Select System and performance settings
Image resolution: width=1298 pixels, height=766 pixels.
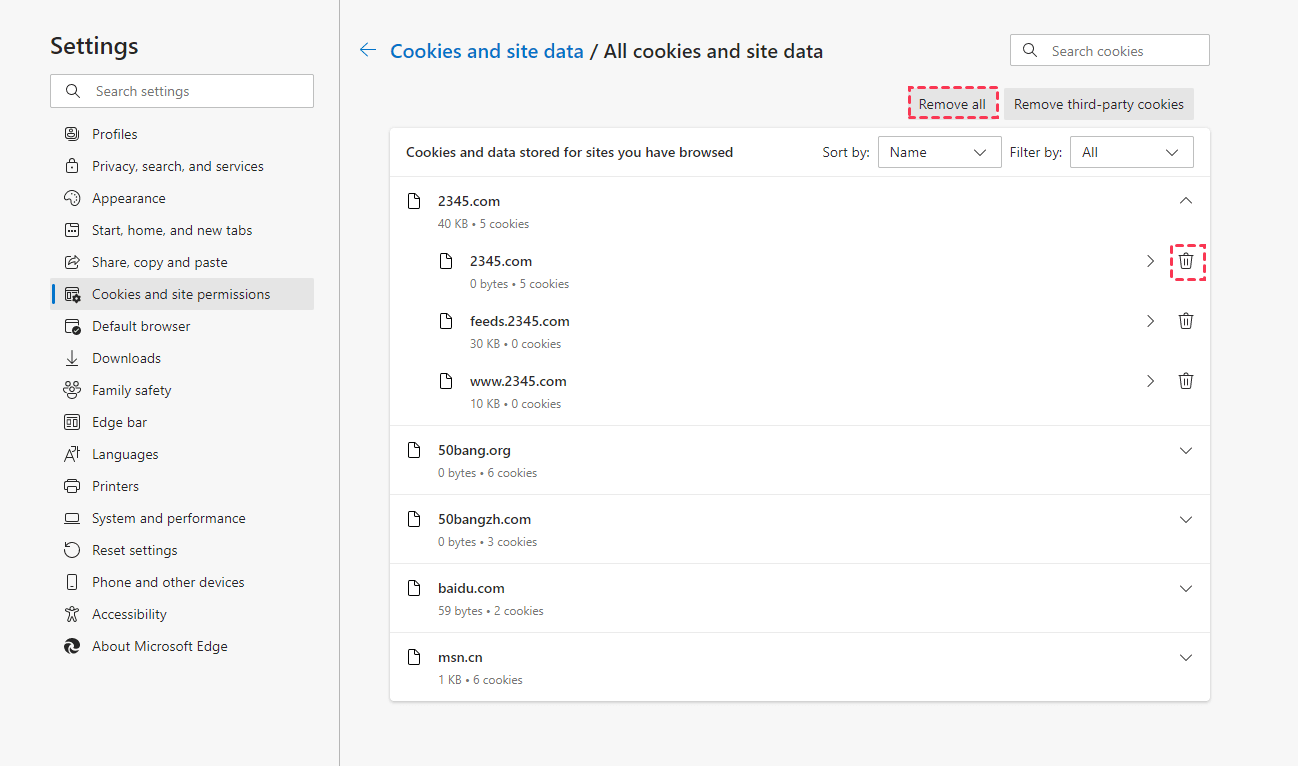coord(168,518)
